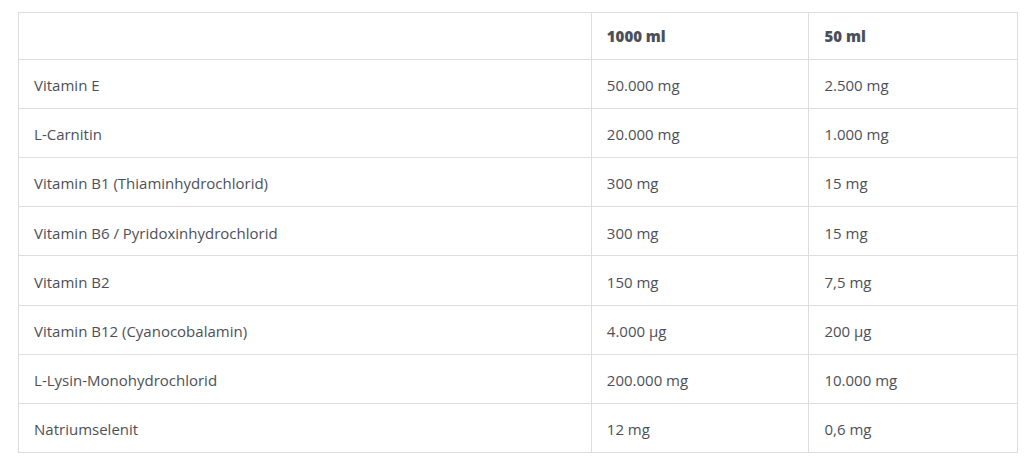Viewport: 1036px width, 469px height.
Task: Click the 2.500 mg value cell
Action: [856, 86]
